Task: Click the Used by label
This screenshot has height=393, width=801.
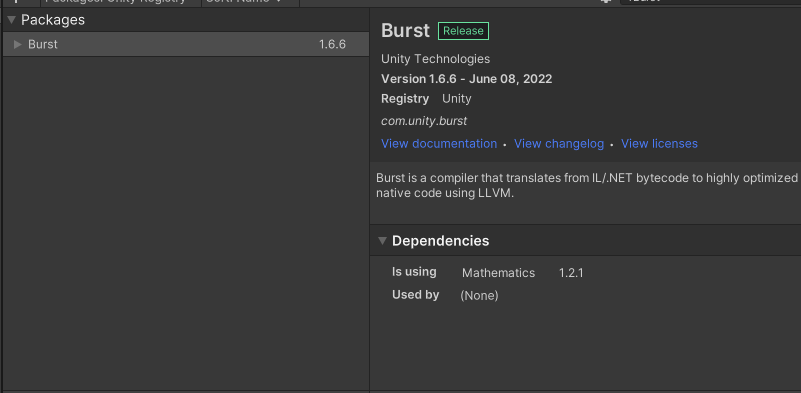Action: click(415, 295)
